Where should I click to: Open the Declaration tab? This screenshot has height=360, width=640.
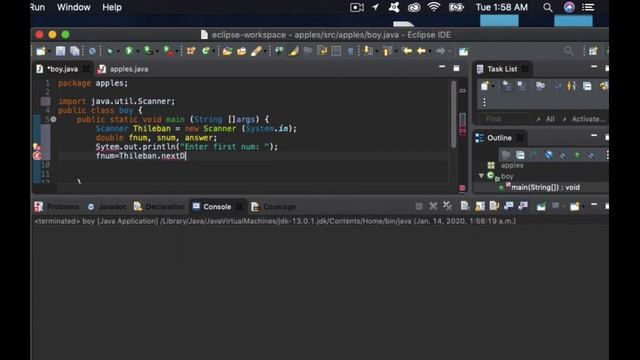point(159,207)
